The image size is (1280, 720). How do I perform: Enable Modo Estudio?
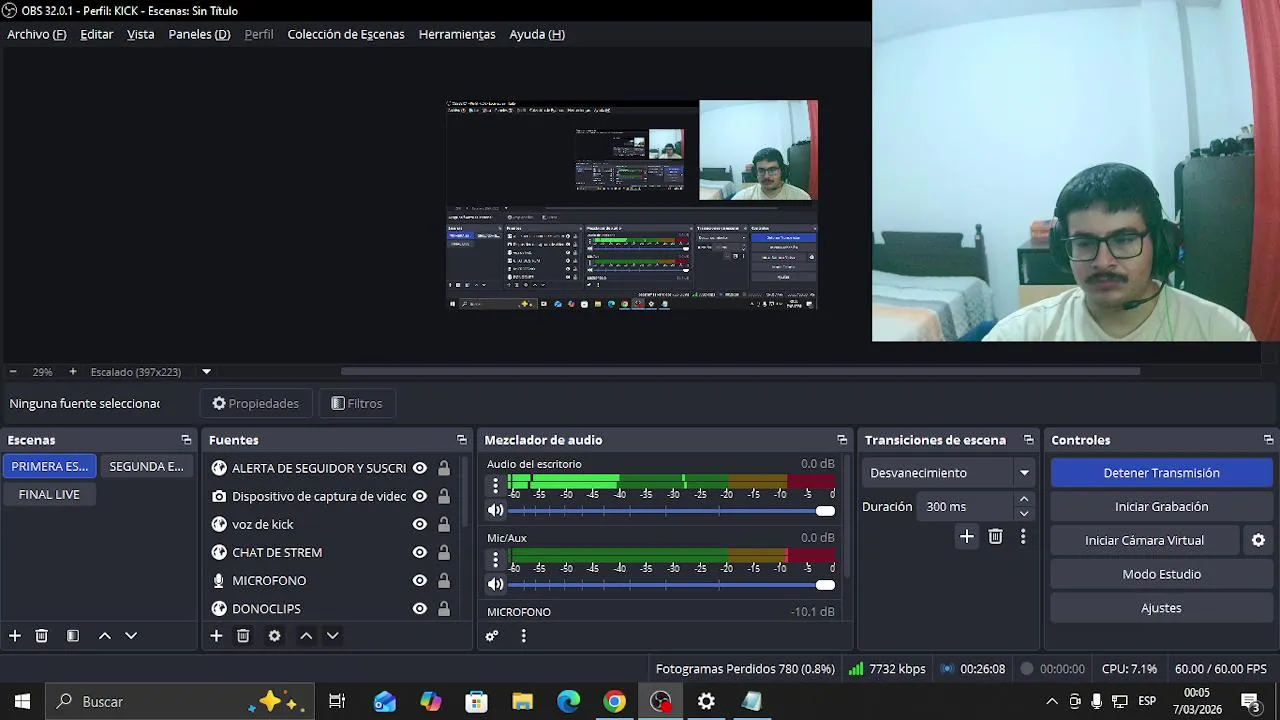[1161, 574]
